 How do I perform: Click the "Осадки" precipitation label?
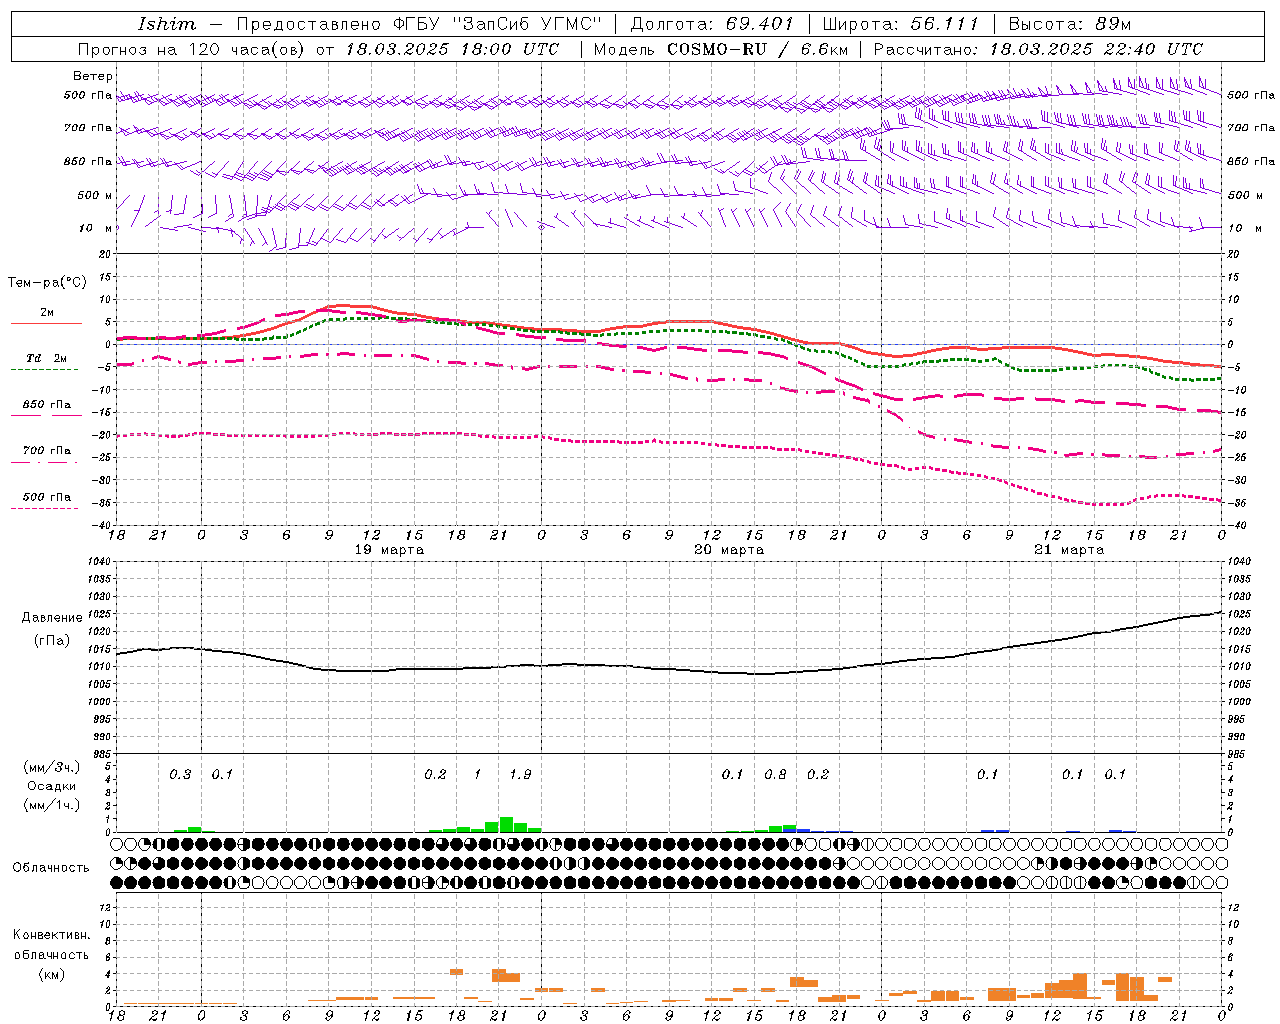click(x=52, y=786)
